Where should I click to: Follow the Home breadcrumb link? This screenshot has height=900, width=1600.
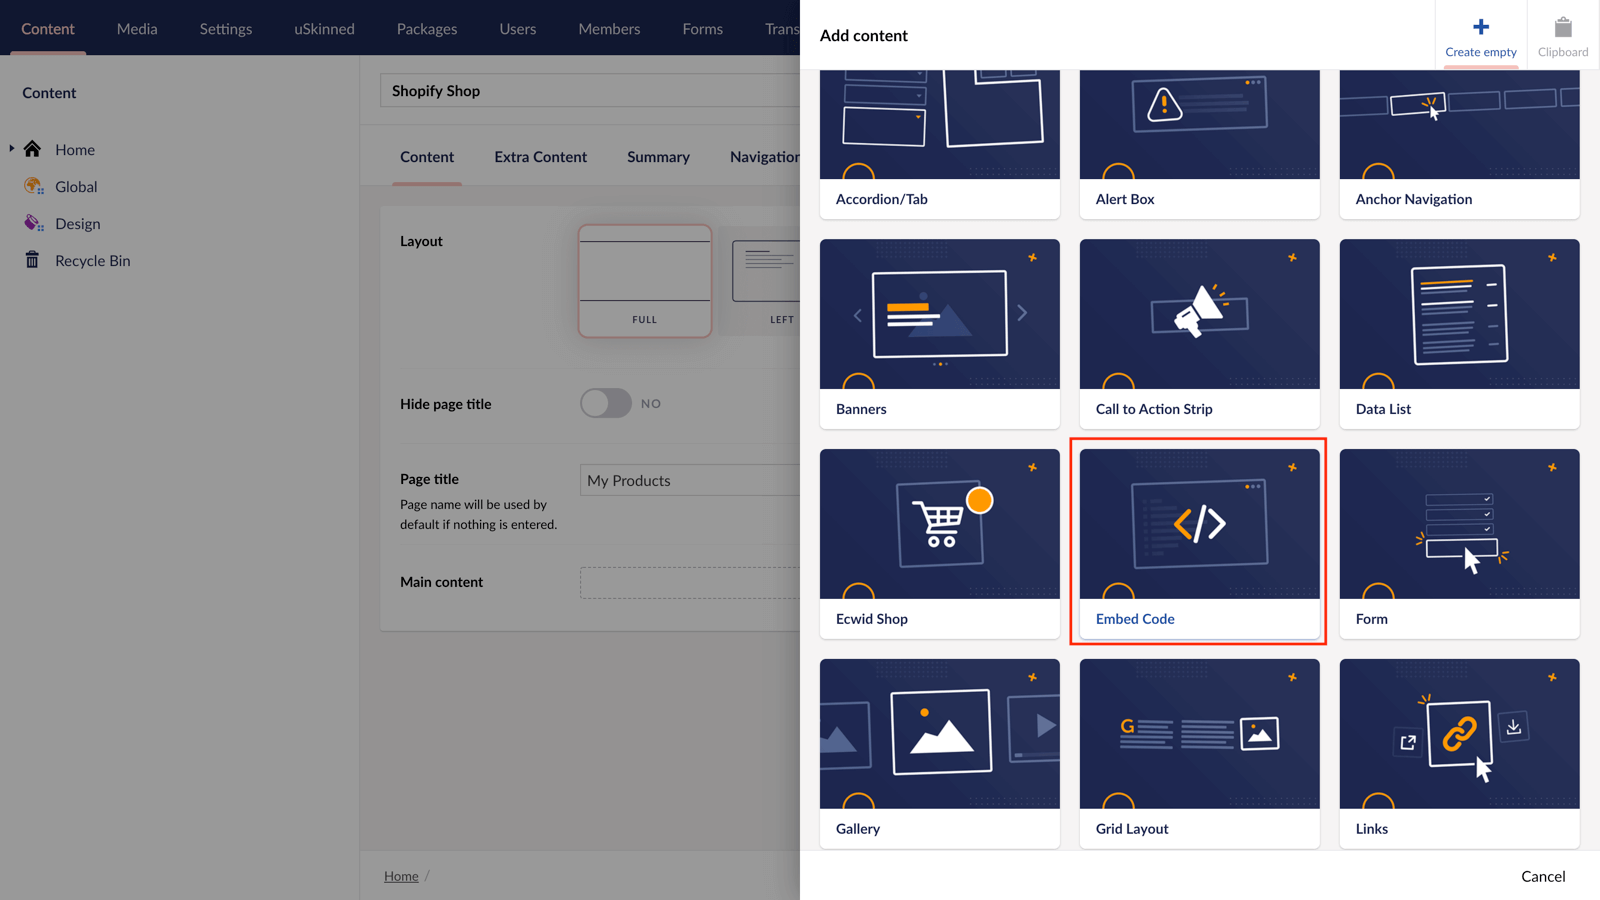tap(401, 875)
